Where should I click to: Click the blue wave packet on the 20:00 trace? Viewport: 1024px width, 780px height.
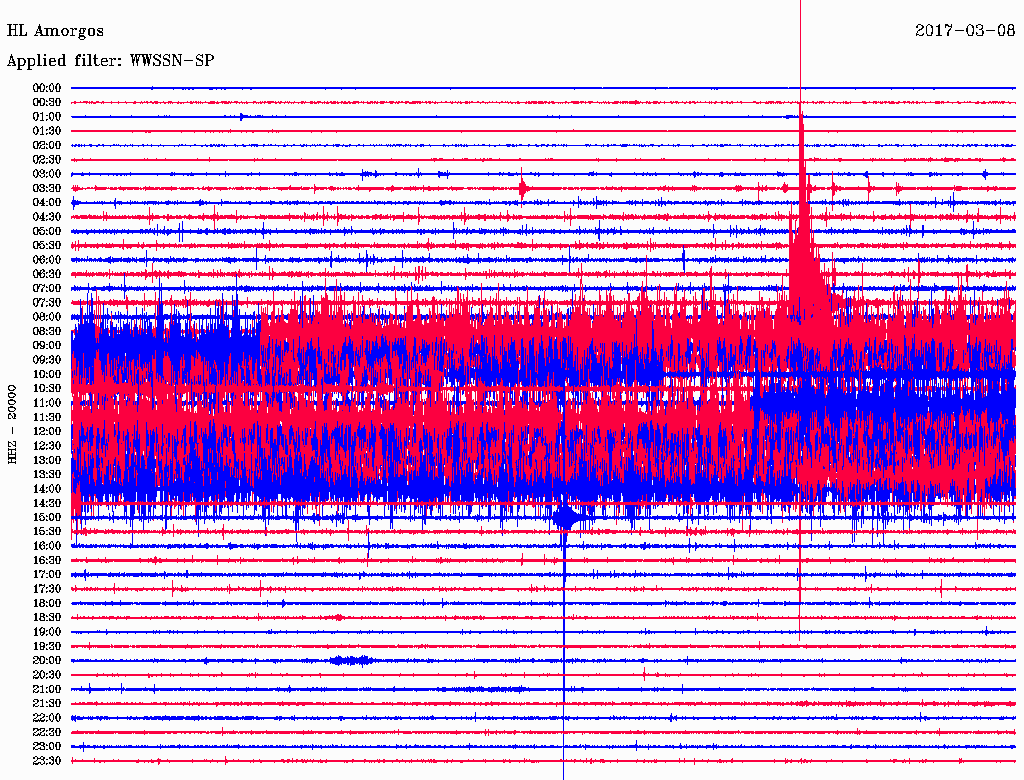point(351,660)
